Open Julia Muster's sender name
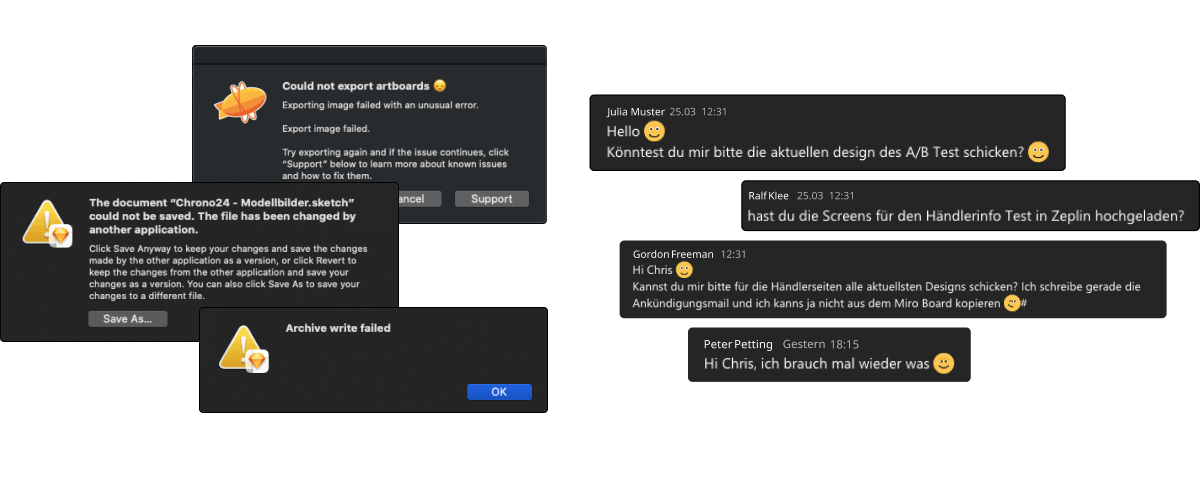 pyautogui.click(x=635, y=111)
